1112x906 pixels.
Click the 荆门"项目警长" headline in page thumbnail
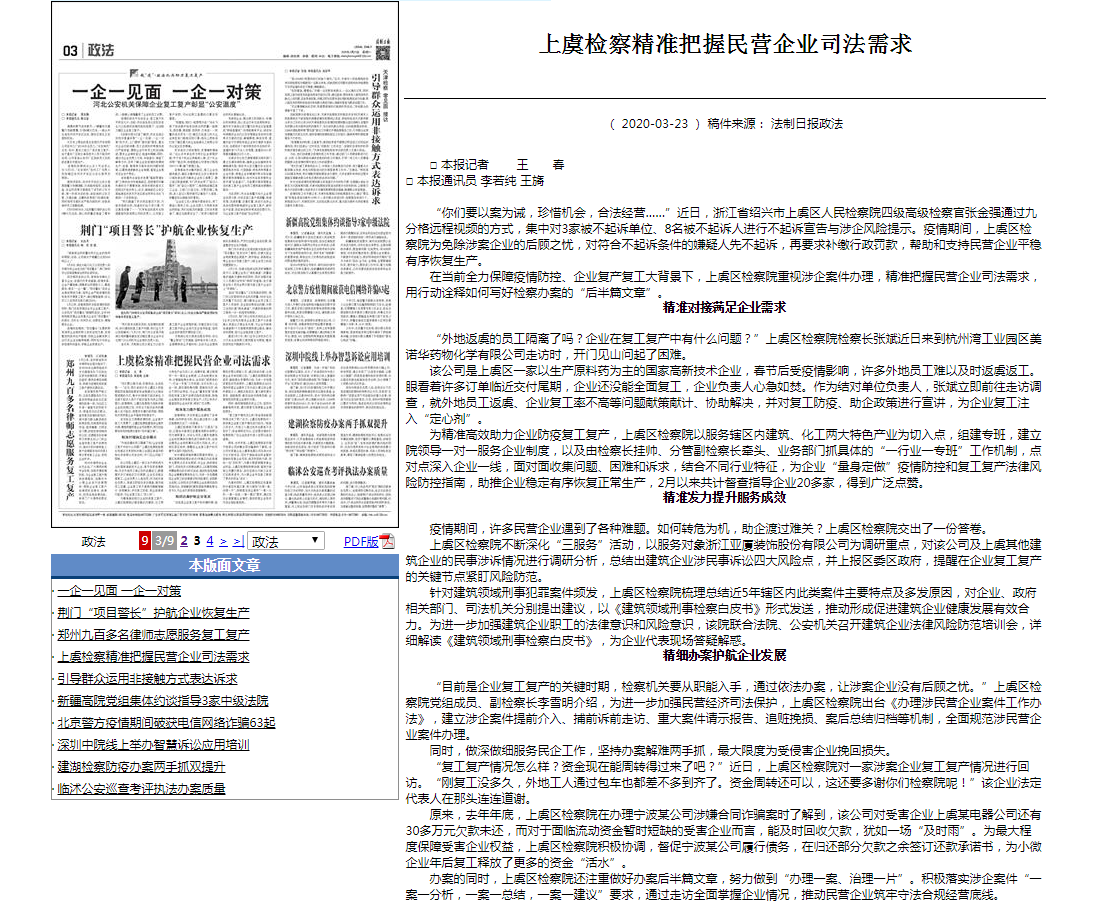tap(166, 230)
